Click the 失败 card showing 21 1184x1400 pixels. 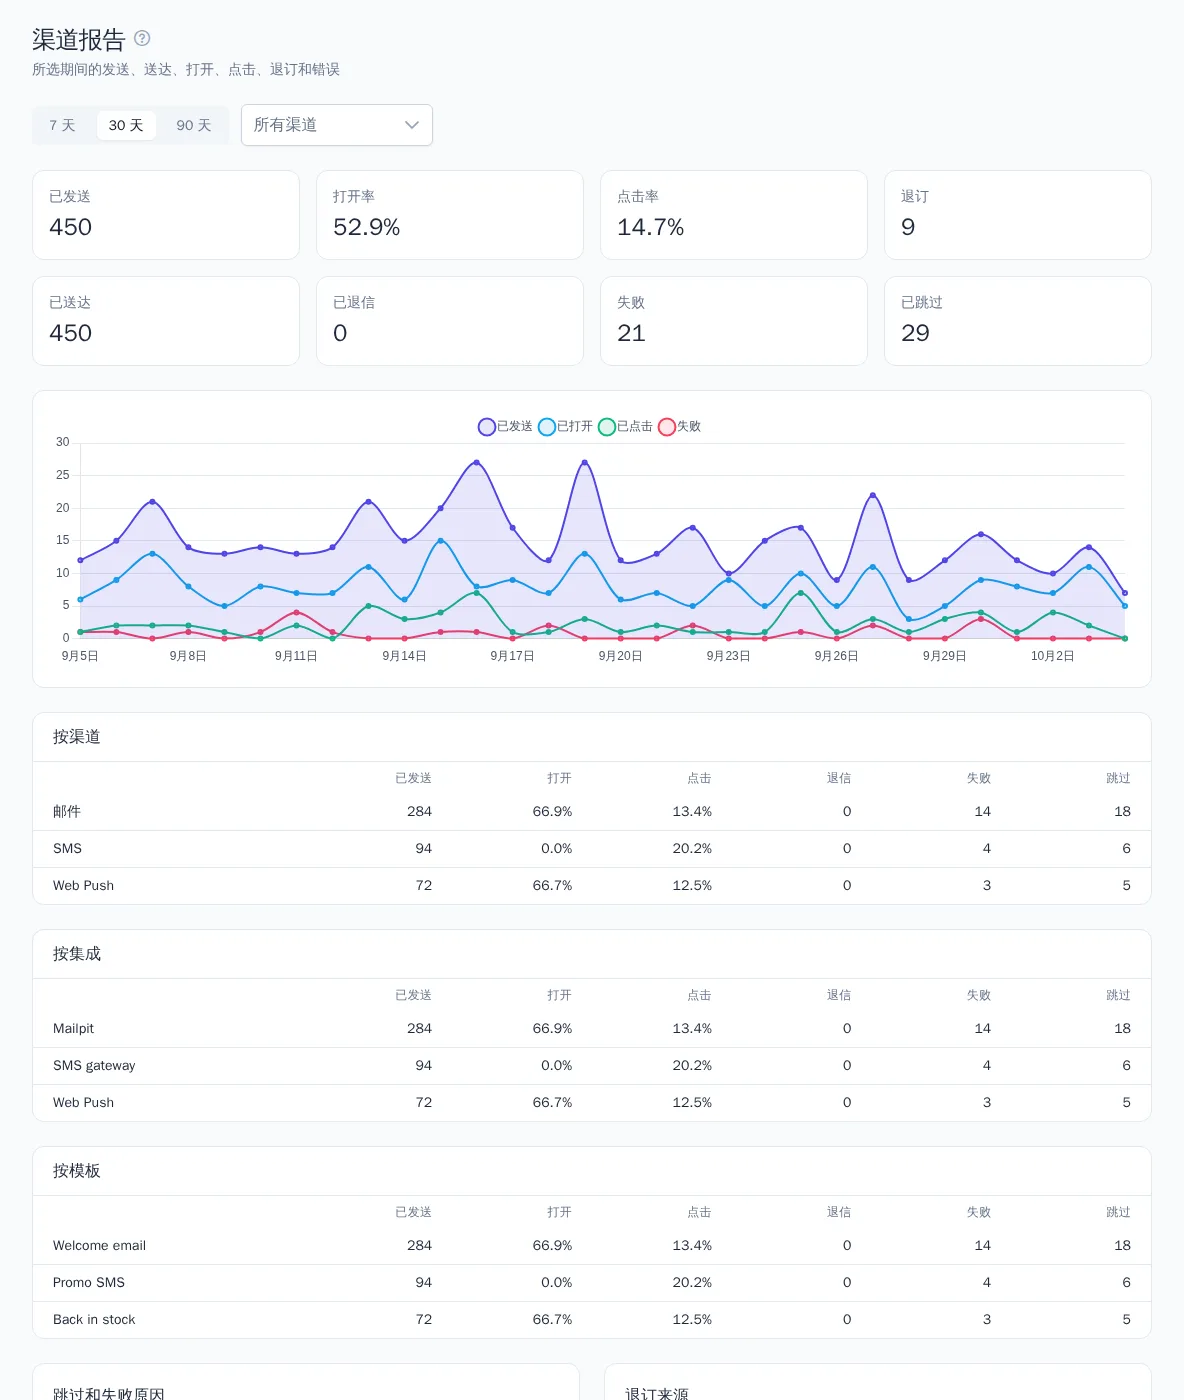point(734,321)
